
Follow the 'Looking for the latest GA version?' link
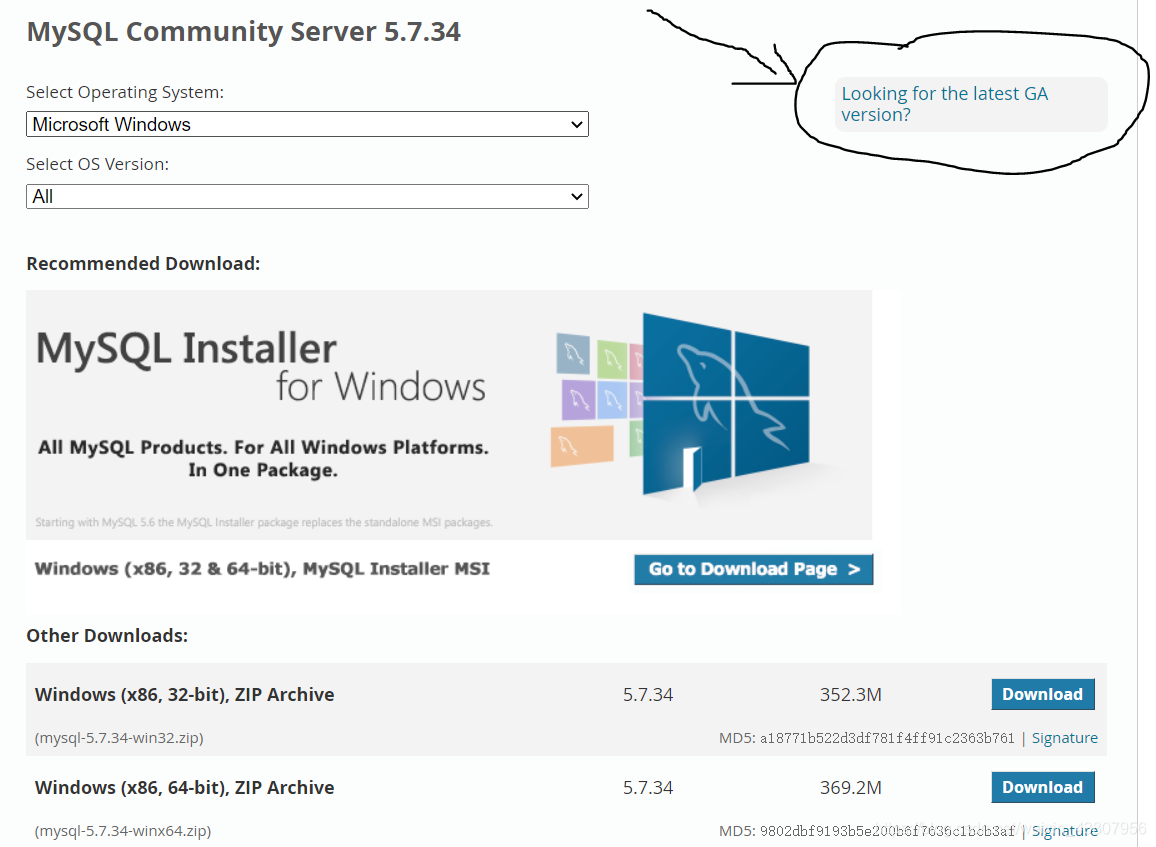click(x=944, y=104)
